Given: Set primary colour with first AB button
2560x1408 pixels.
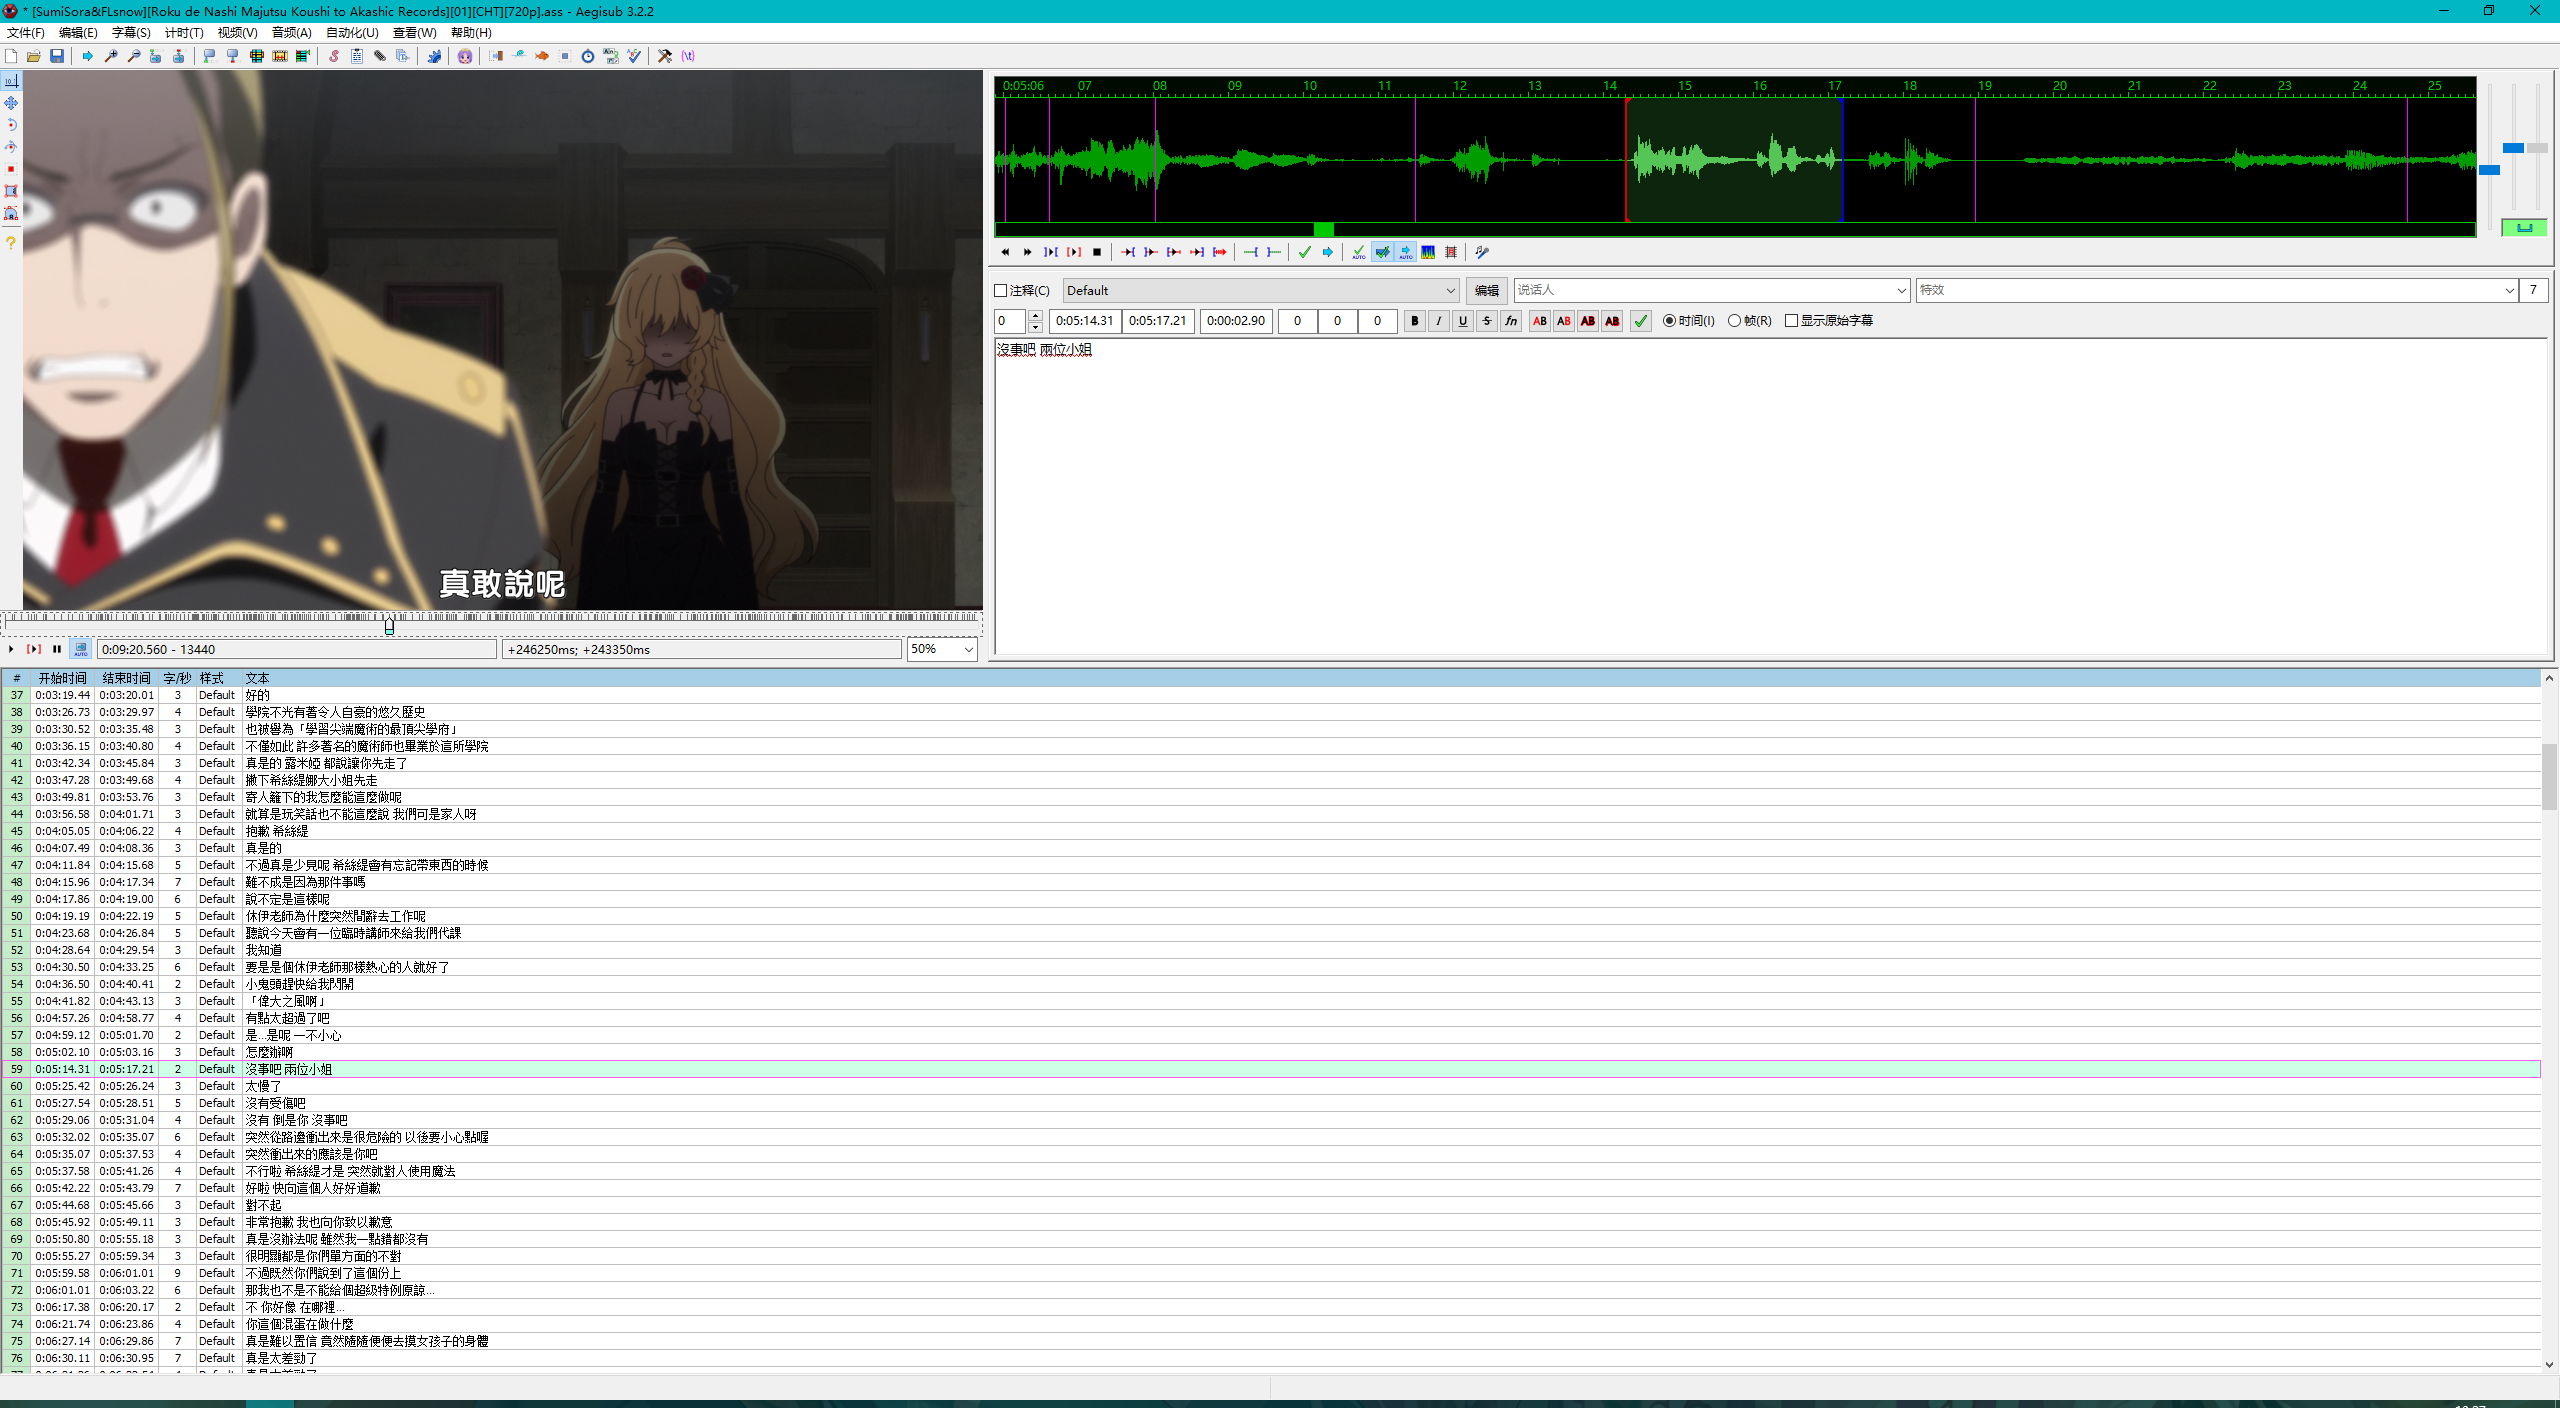Looking at the screenshot, I should point(1540,321).
